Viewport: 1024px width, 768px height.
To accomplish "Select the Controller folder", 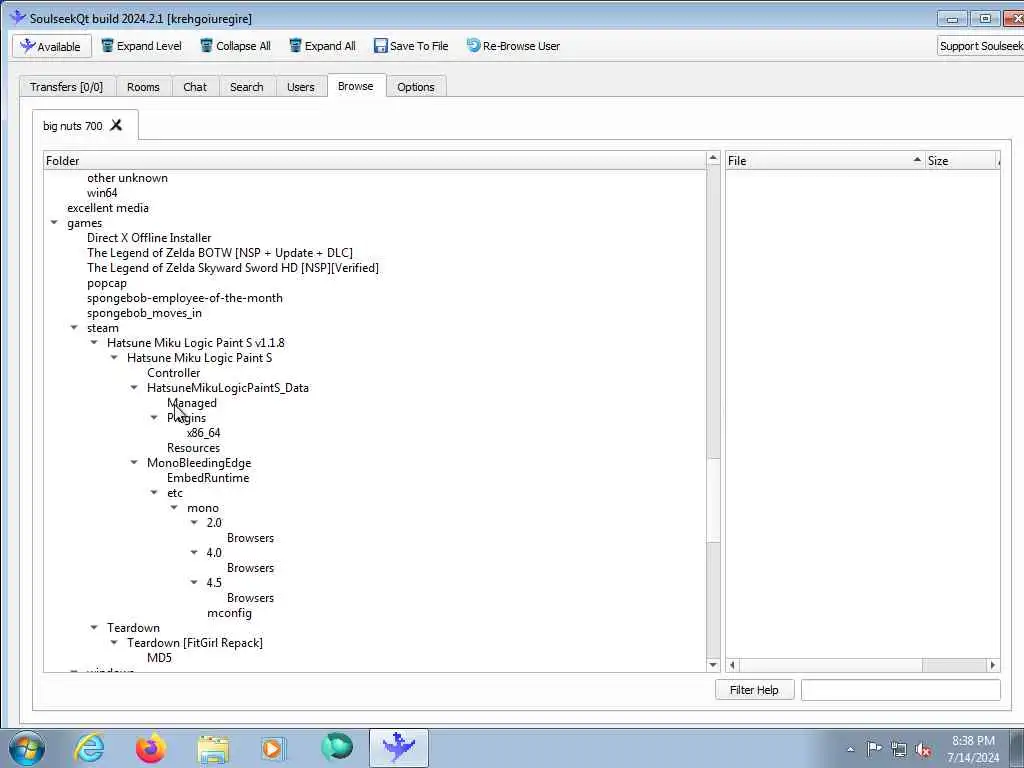I will 174,373.
